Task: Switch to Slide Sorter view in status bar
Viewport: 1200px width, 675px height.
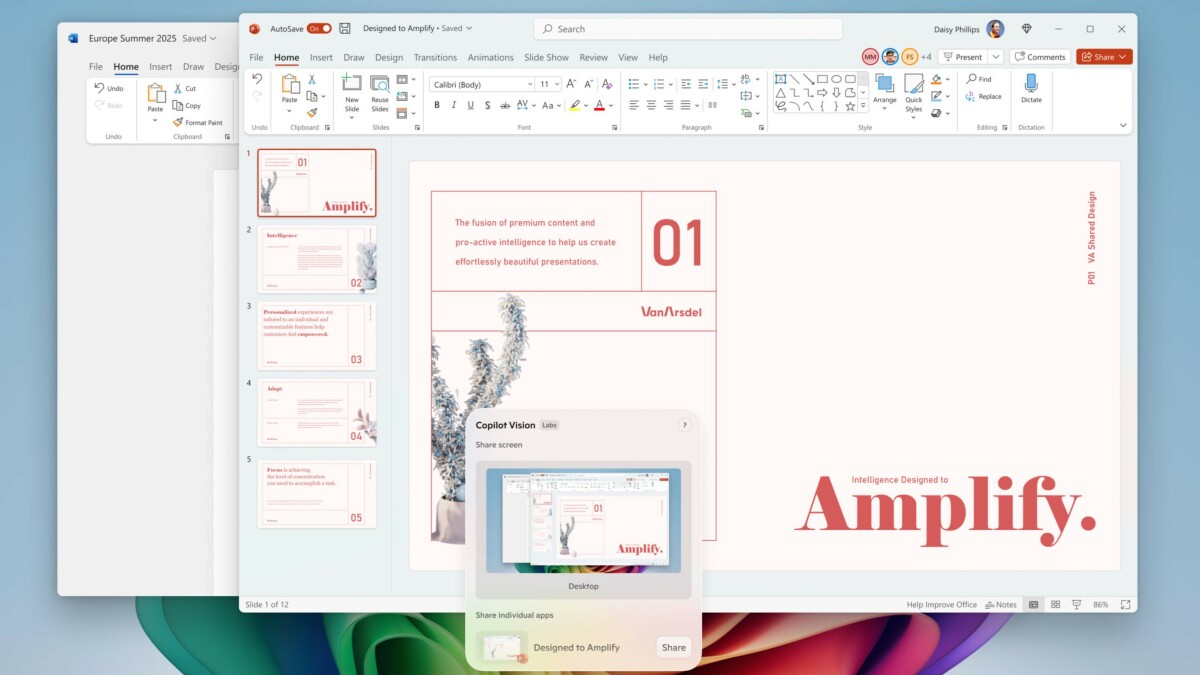Action: point(1055,605)
